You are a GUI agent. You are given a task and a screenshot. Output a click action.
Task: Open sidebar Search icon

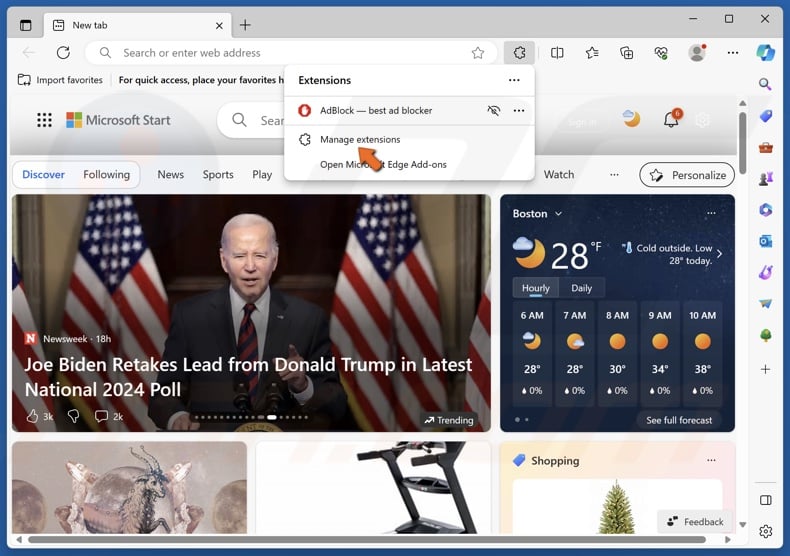tap(765, 84)
